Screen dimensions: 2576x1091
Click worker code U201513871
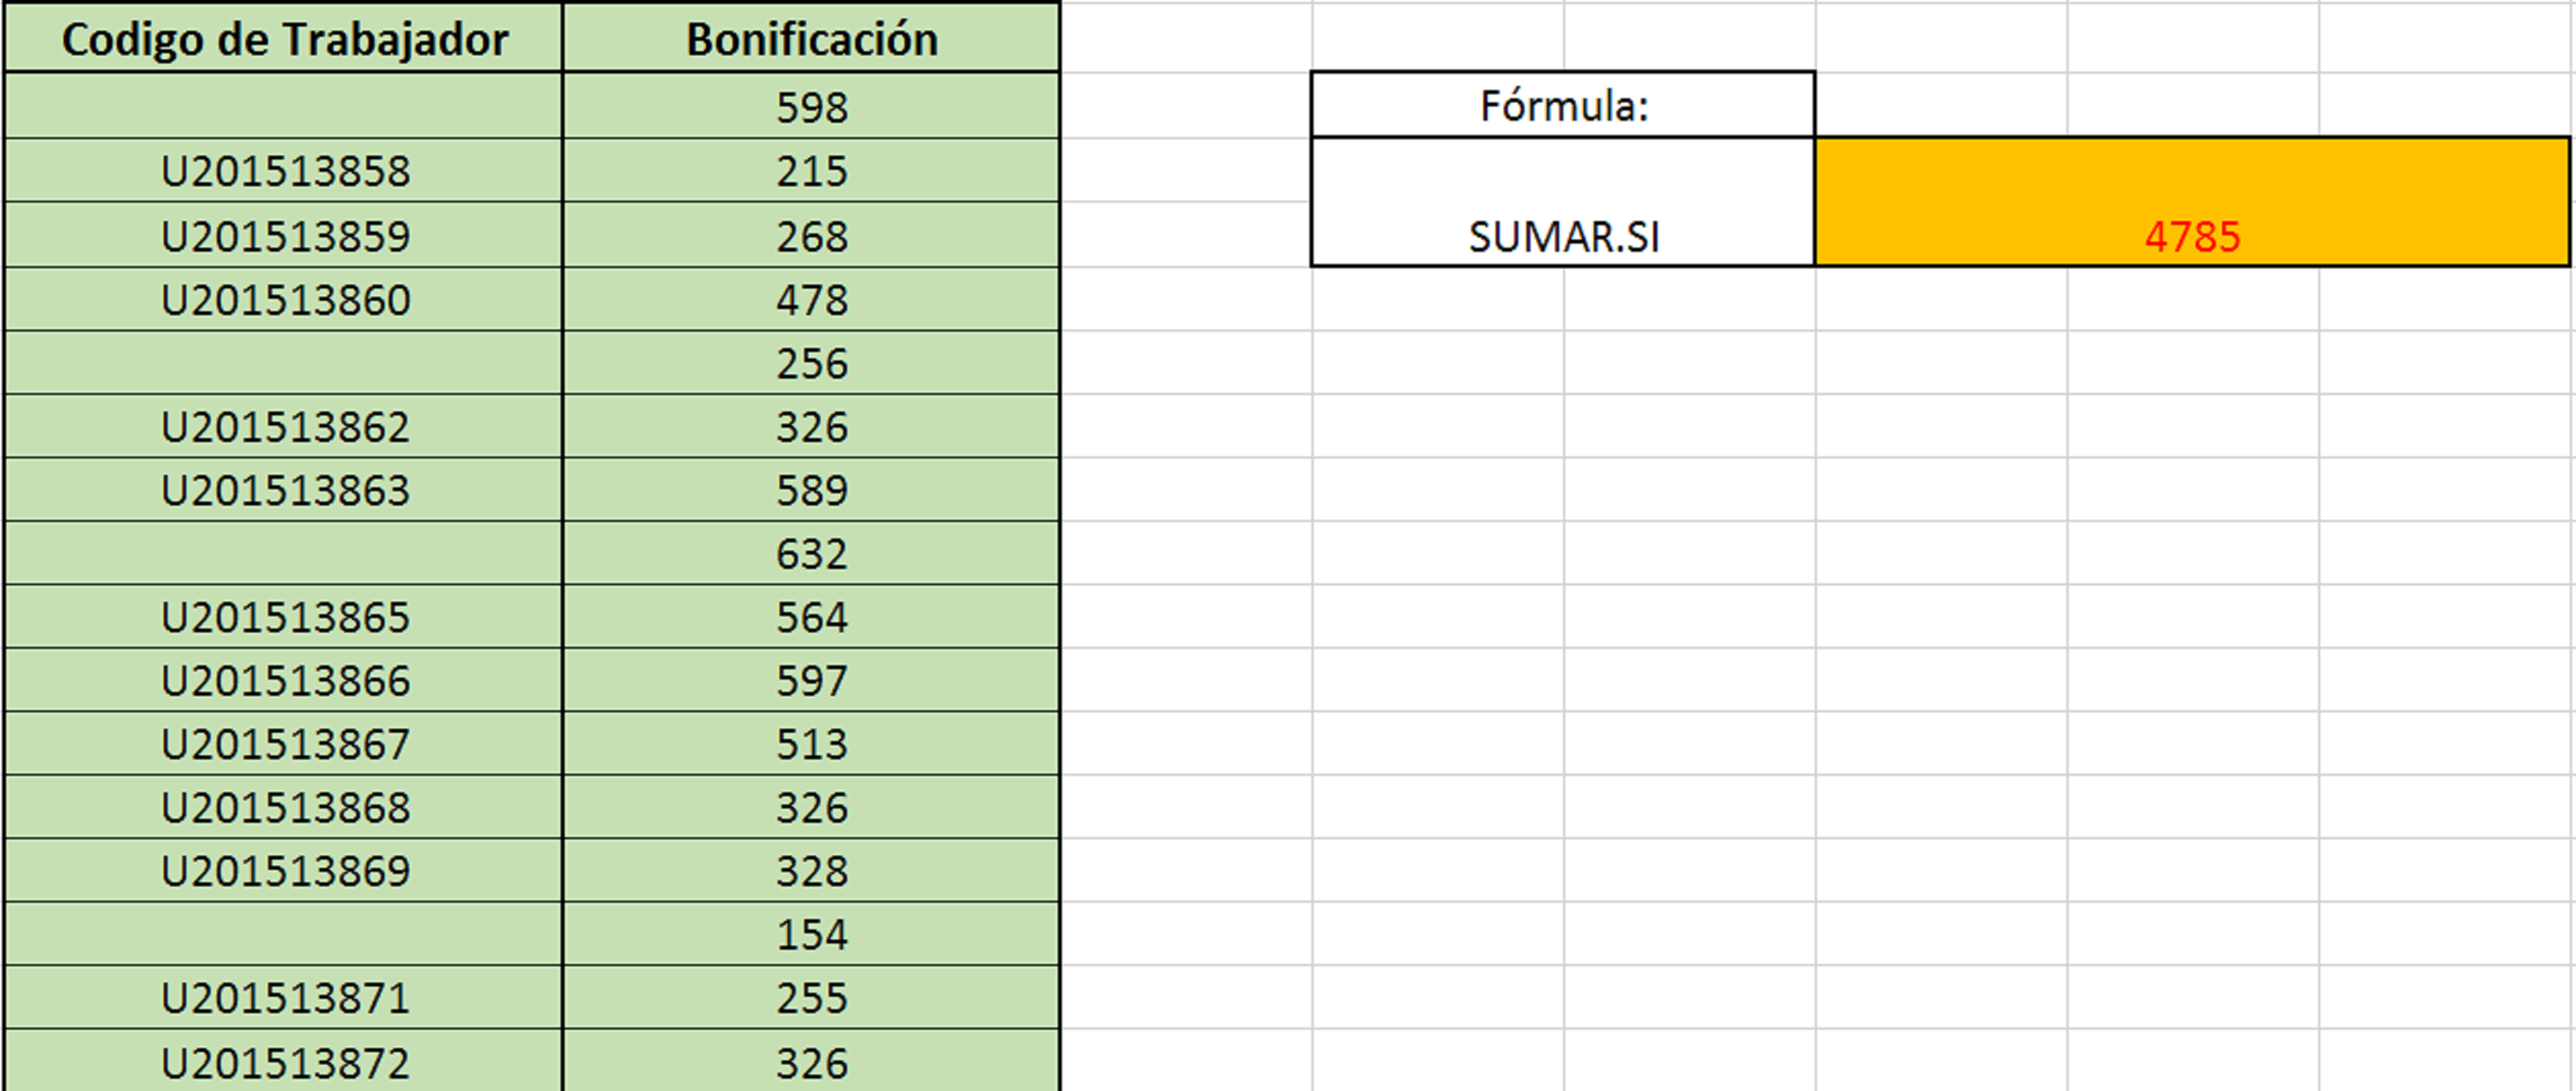pyautogui.click(x=285, y=998)
